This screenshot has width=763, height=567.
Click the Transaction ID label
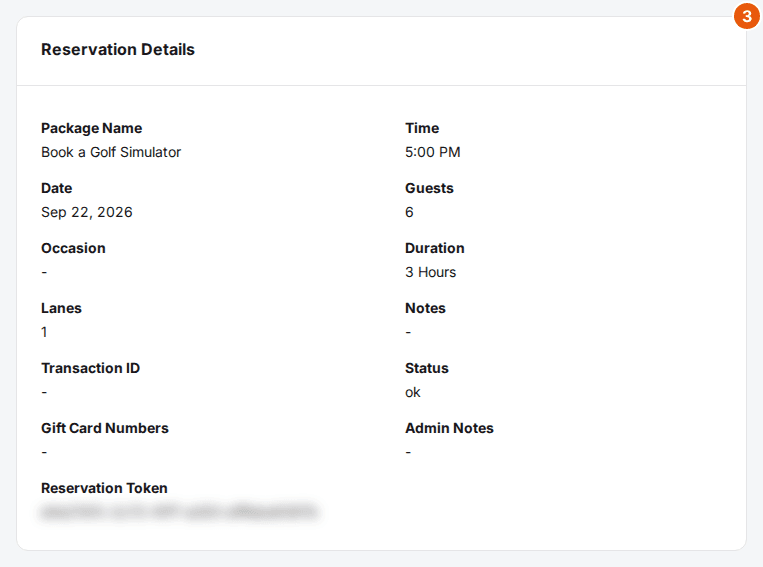pyautogui.click(x=91, y=368)
